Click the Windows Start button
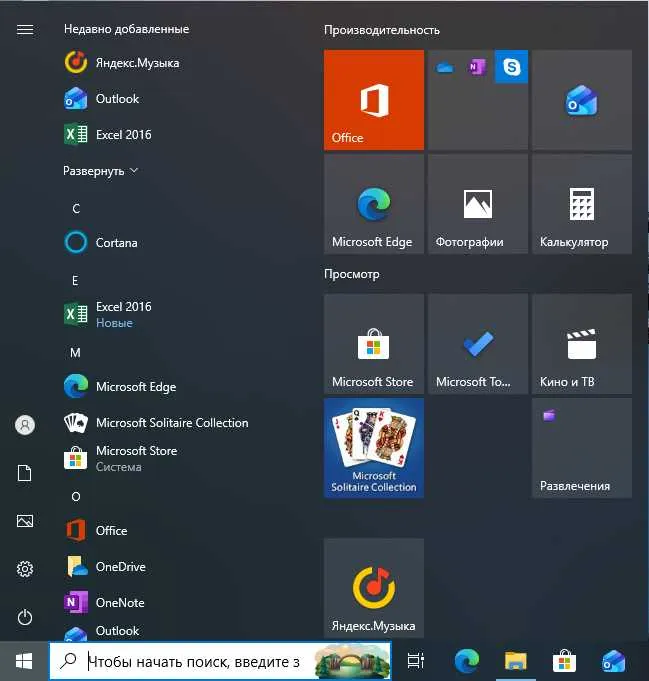The image size is (649, 681). (24, 661)
